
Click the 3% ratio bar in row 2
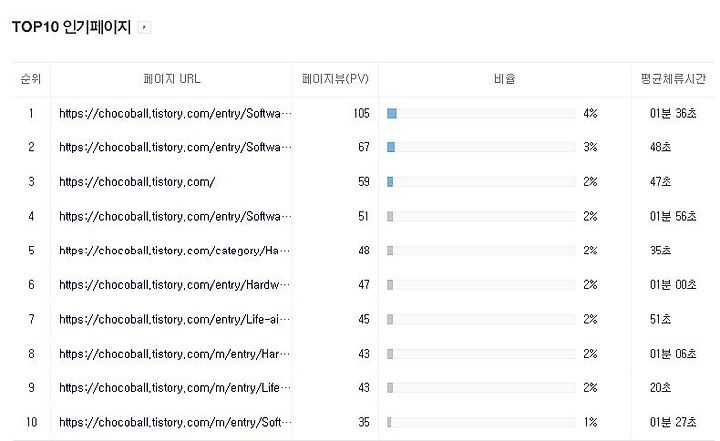tap(481, 147)
